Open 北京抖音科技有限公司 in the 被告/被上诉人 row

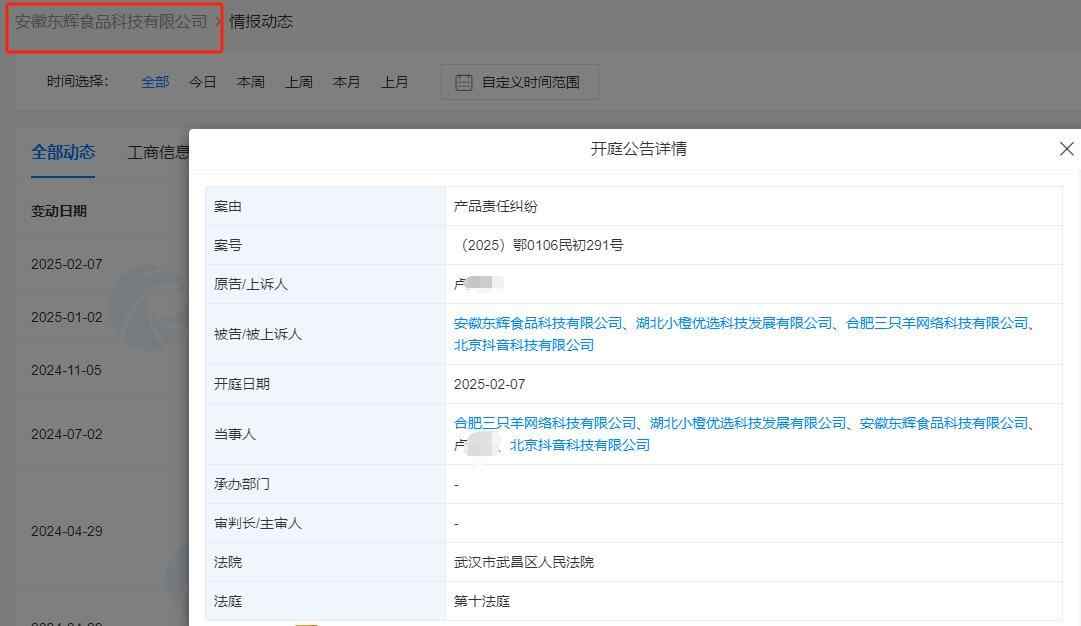coord(524,345)
